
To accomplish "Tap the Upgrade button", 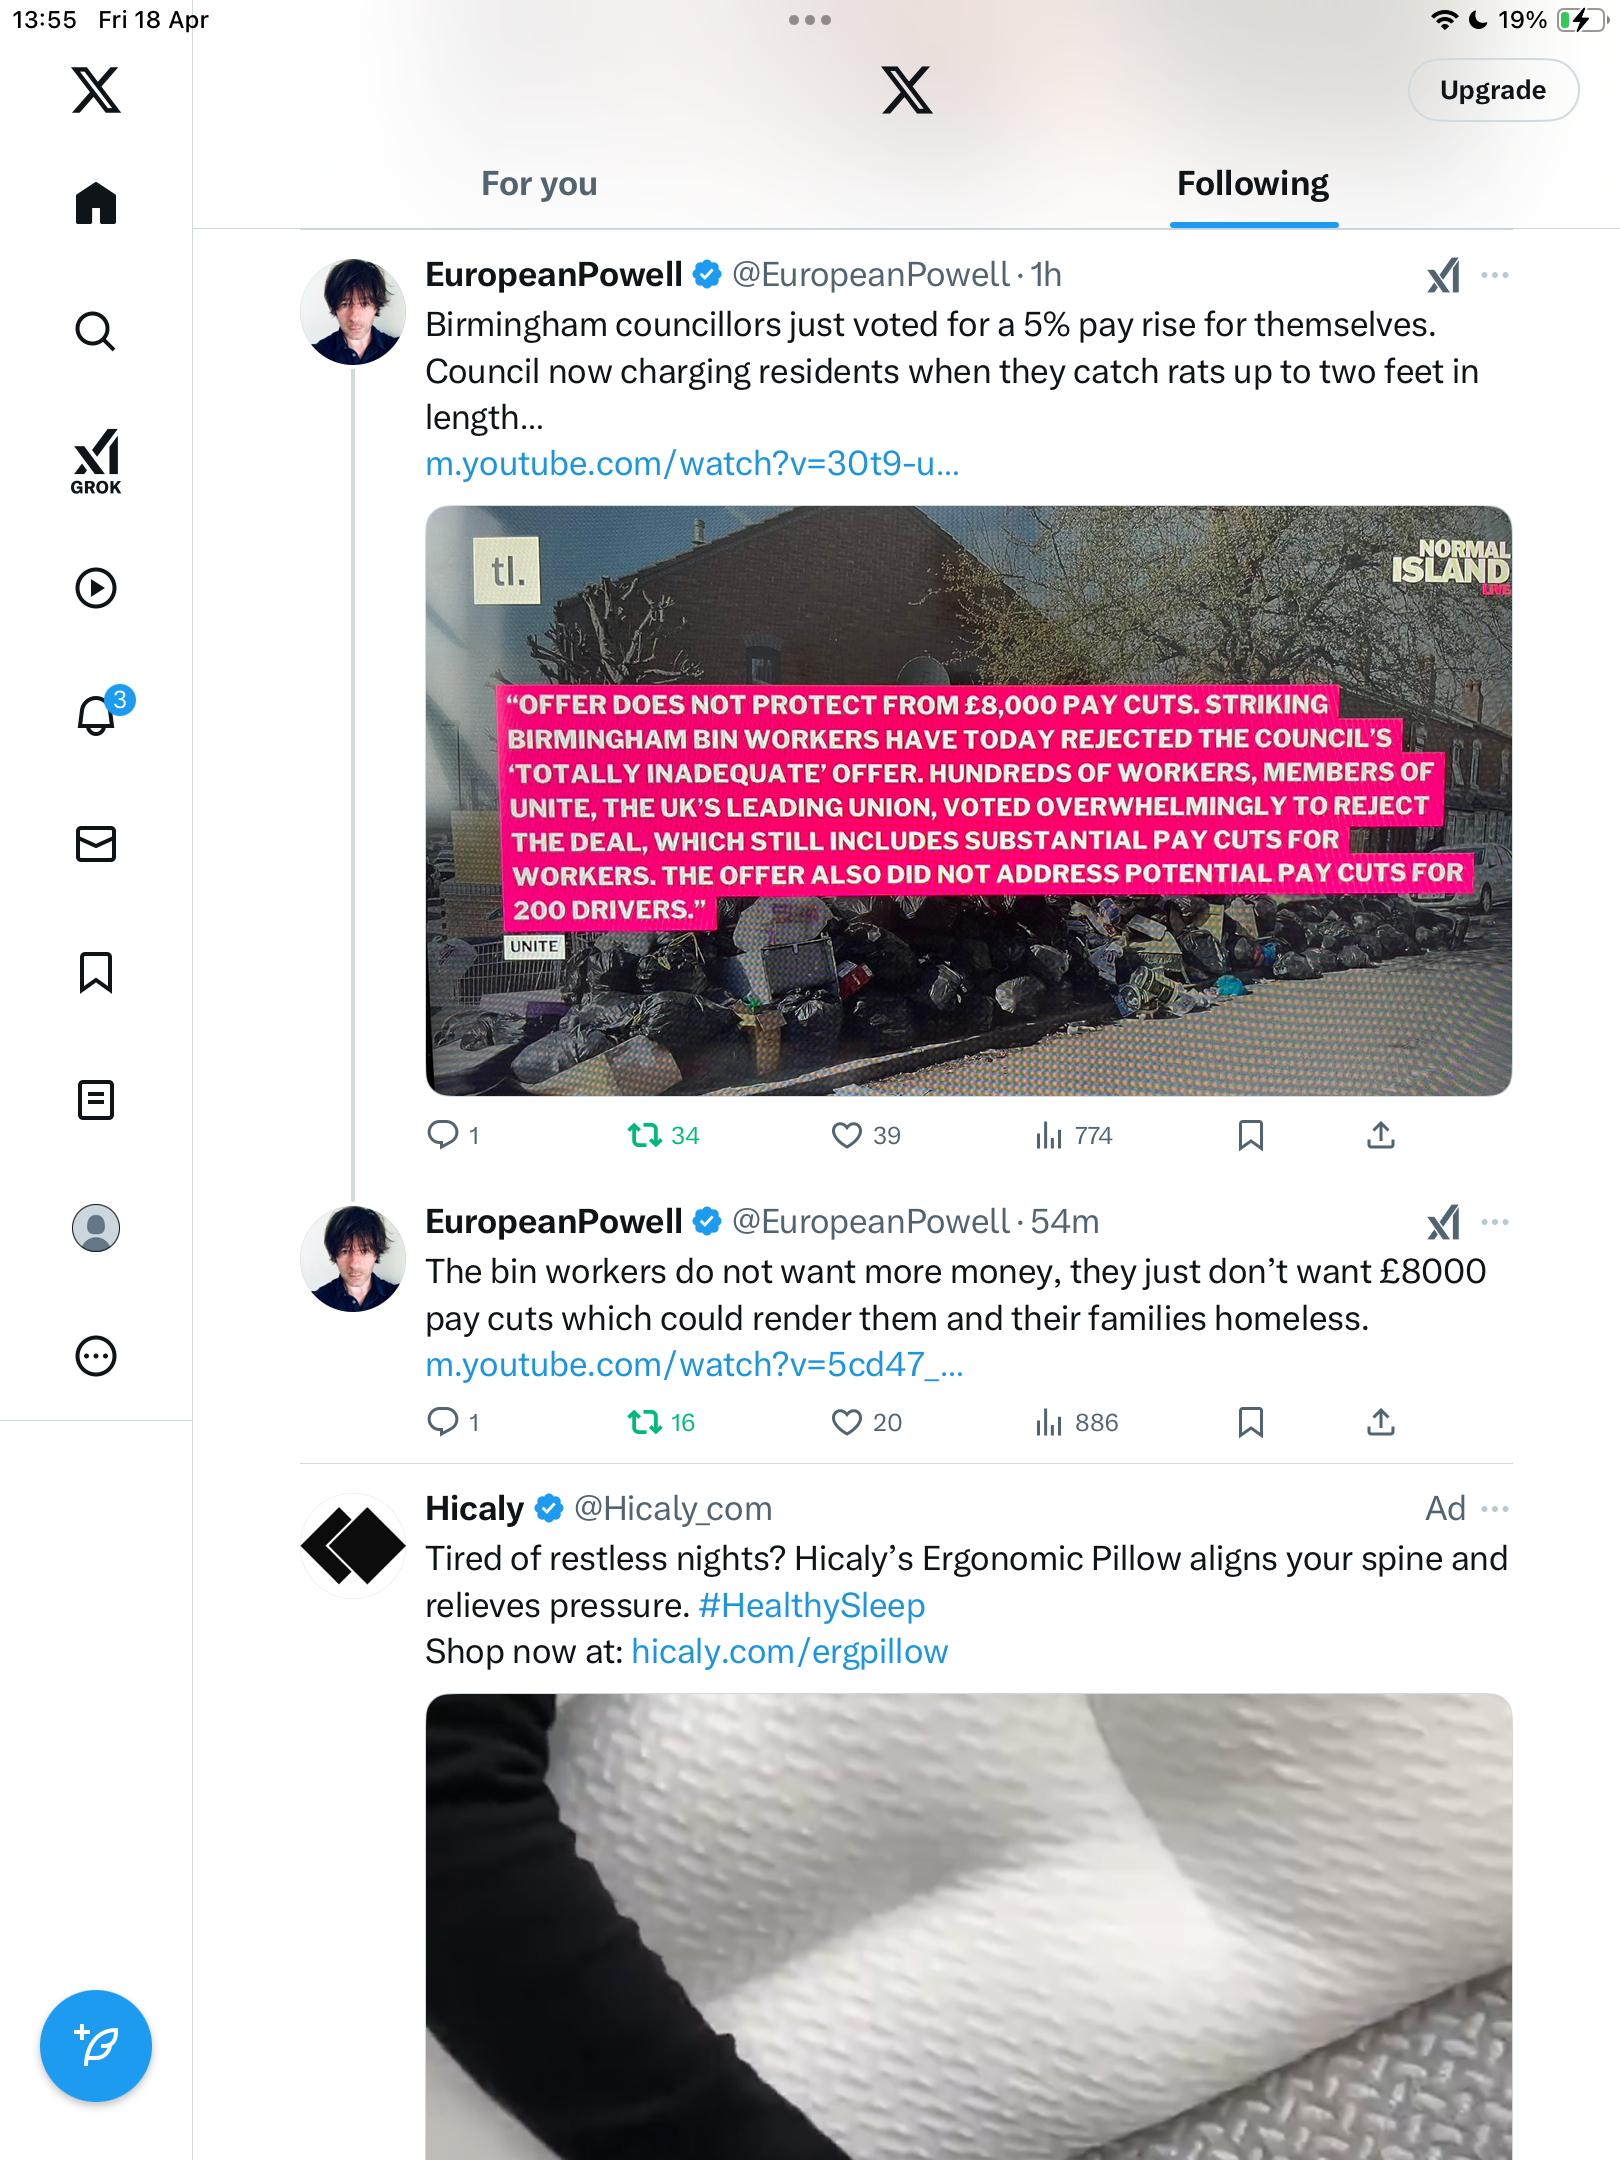I will pos(1493,90).
